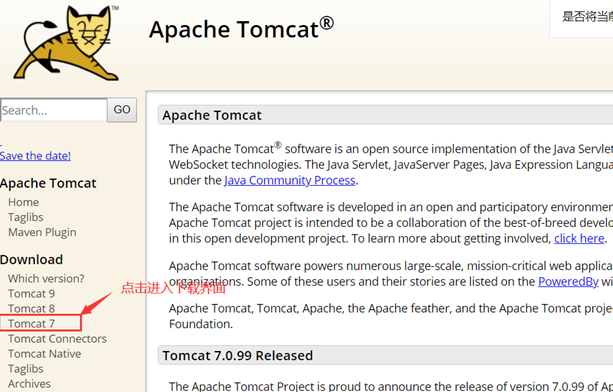613x392 pixels.
Task: Click the GO search button
Action: tap(122, 110)
